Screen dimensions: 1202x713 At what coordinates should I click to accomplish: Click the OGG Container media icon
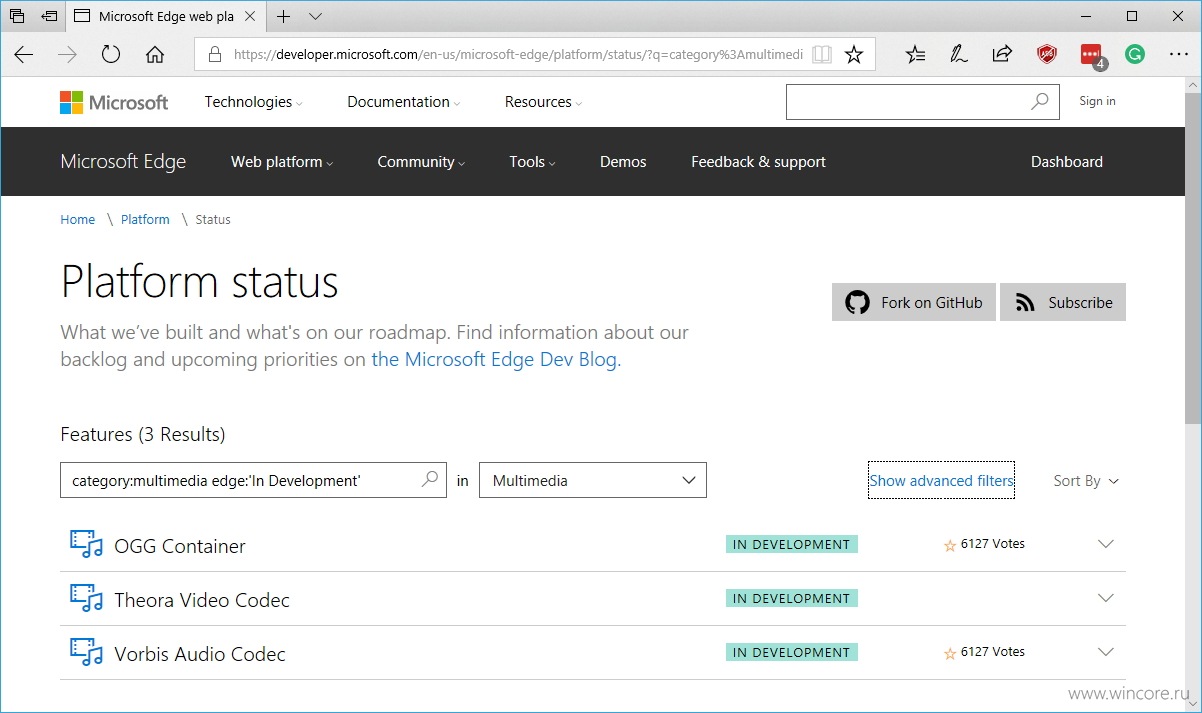coord(87,545)
